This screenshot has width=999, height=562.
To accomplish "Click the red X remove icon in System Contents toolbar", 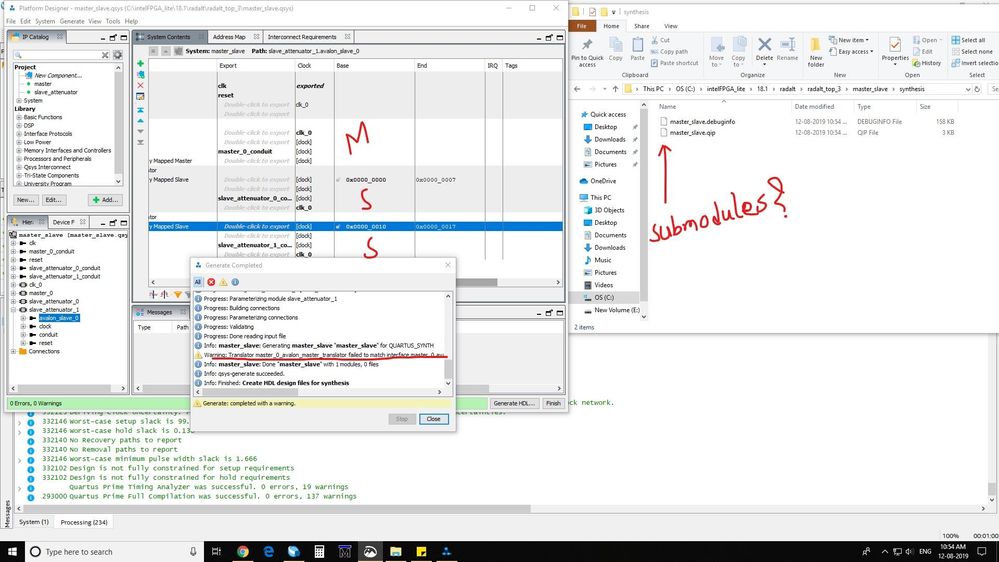I will [140, 85].
